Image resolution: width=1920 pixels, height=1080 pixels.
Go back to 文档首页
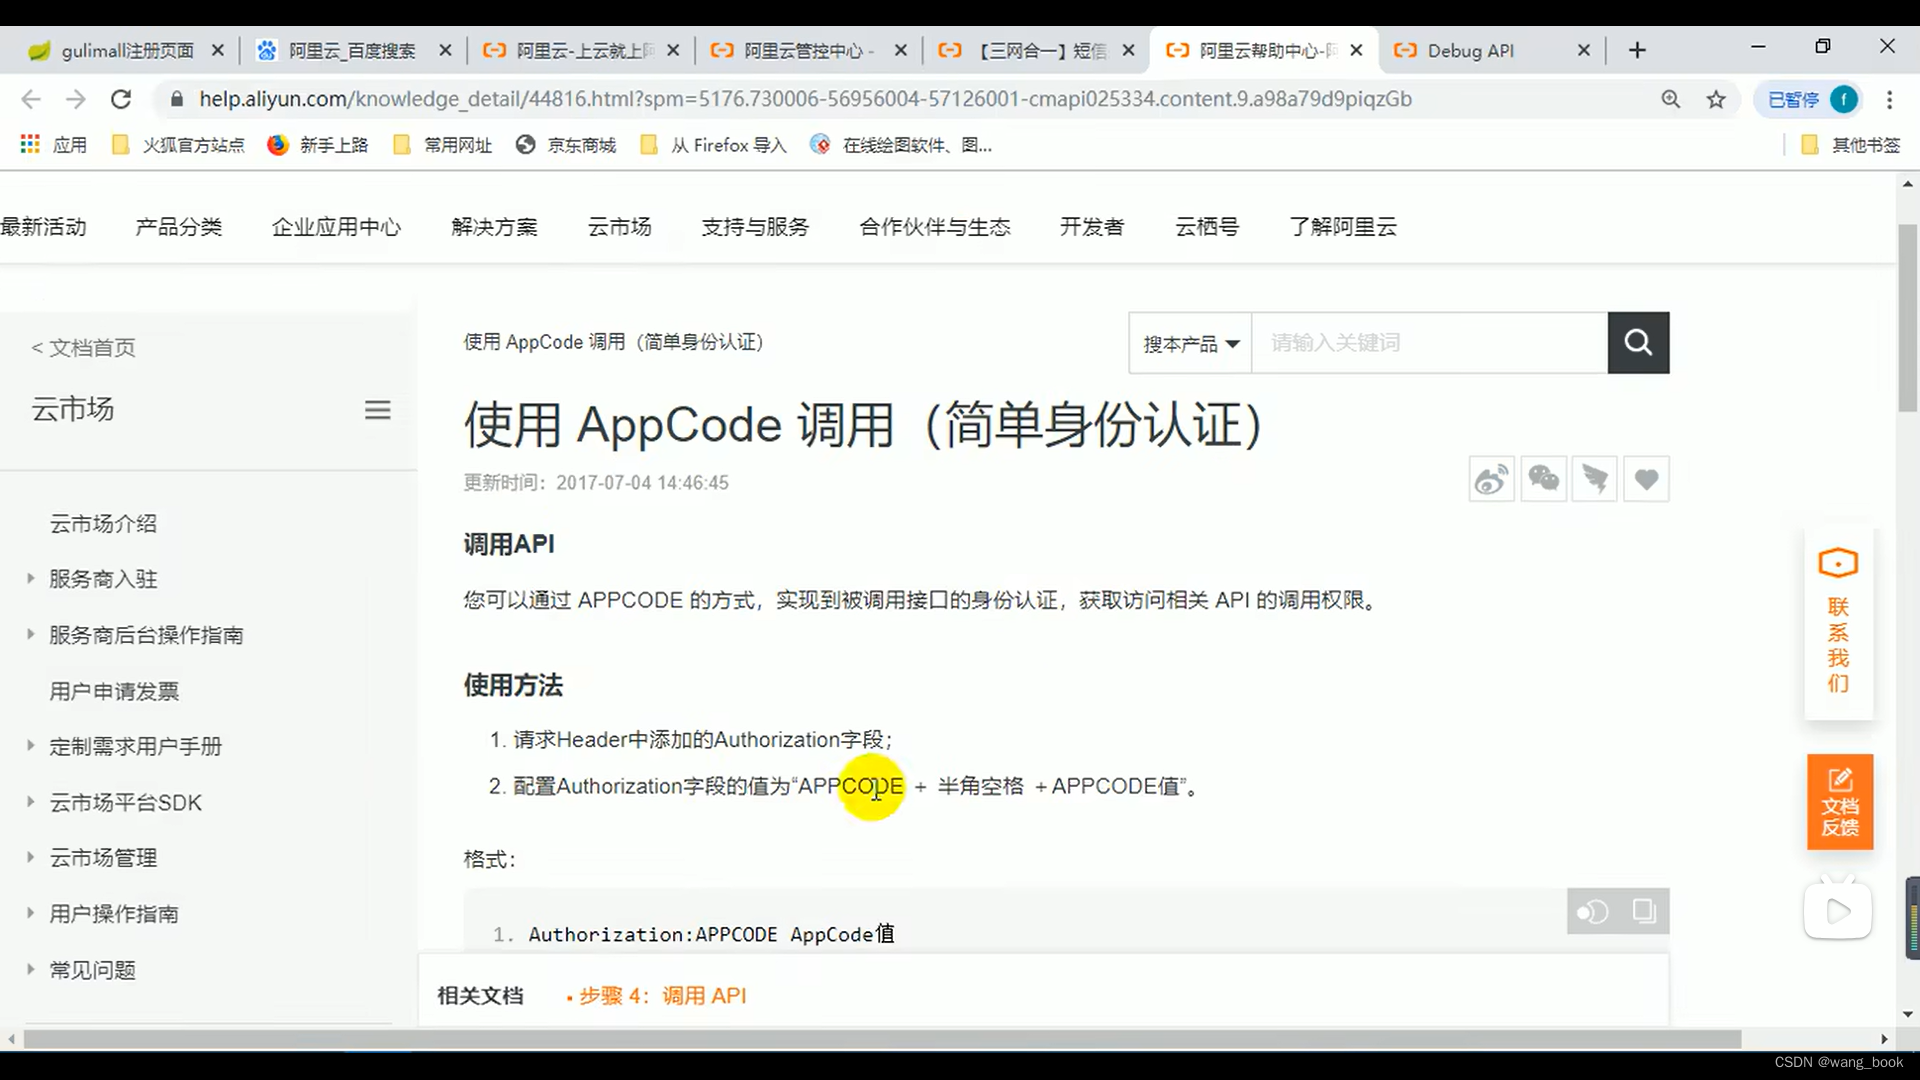click(83, 347)
